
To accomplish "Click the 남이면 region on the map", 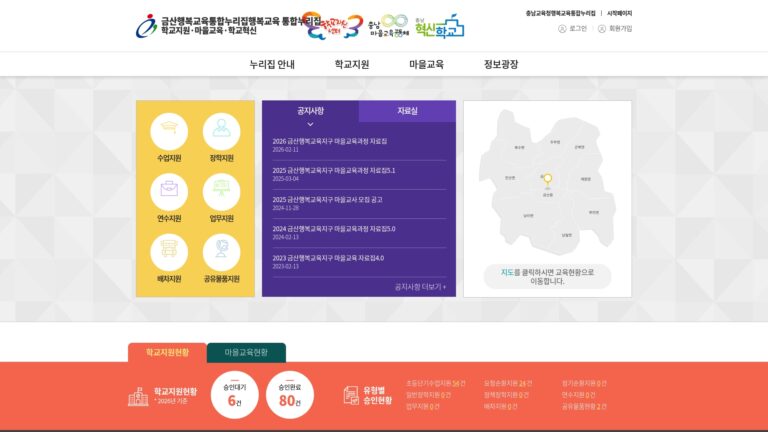I will pos(528,216).
